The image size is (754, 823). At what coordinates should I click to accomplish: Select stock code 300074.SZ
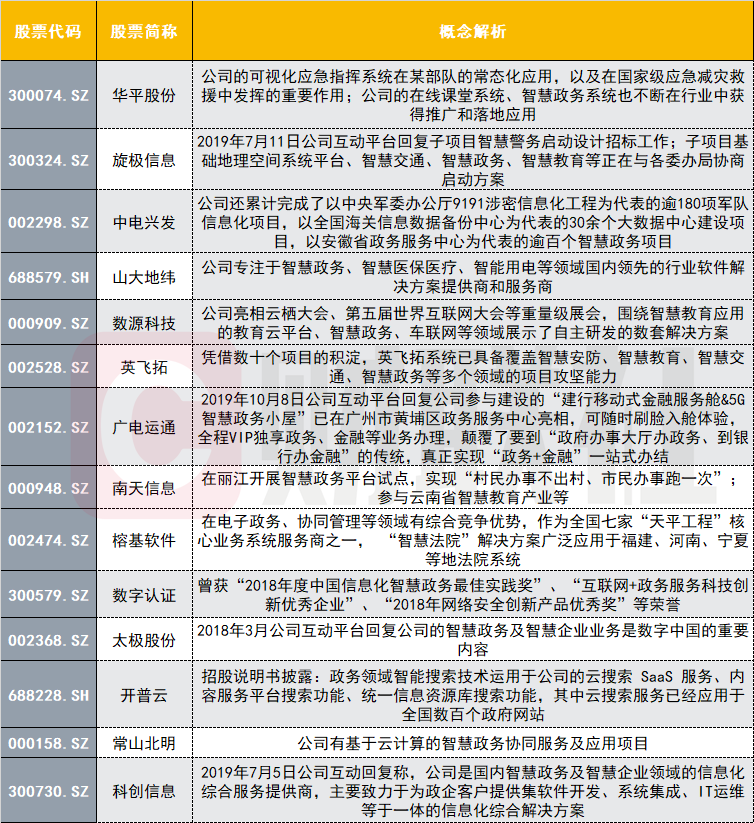click(48, 96)
